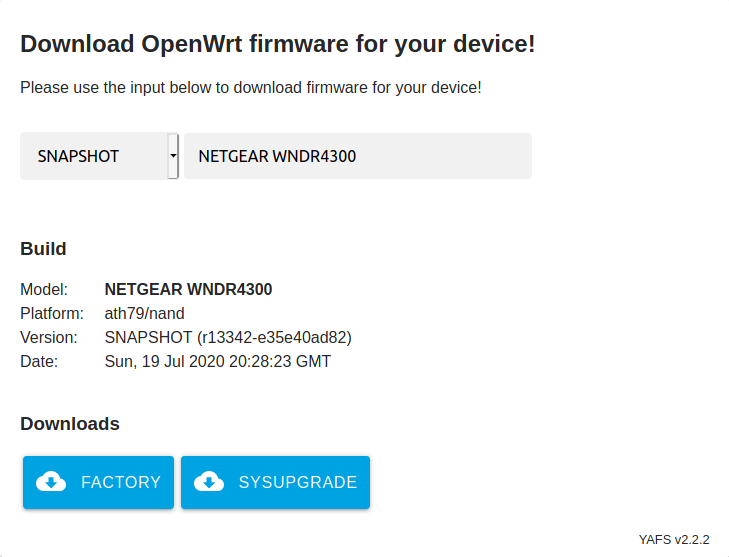Click the cloud download icon on FACTORY
729x557 pixels.
[51, 482]
